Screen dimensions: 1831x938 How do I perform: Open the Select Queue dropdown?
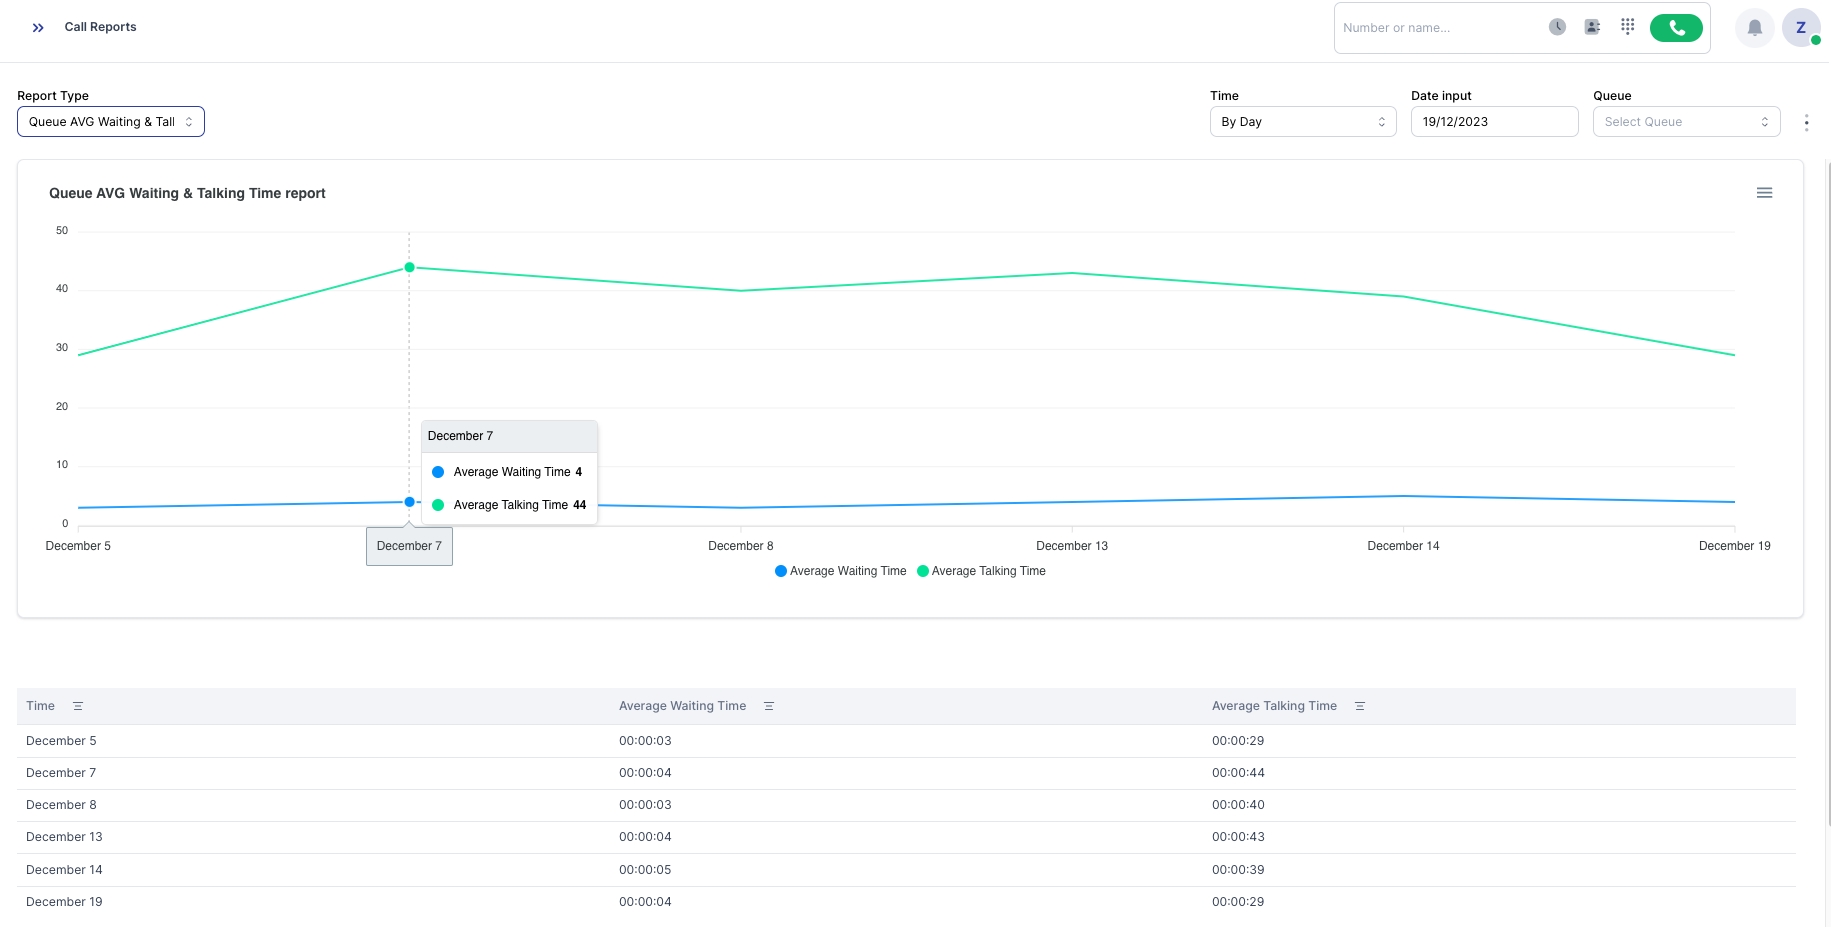point(1685,122)
